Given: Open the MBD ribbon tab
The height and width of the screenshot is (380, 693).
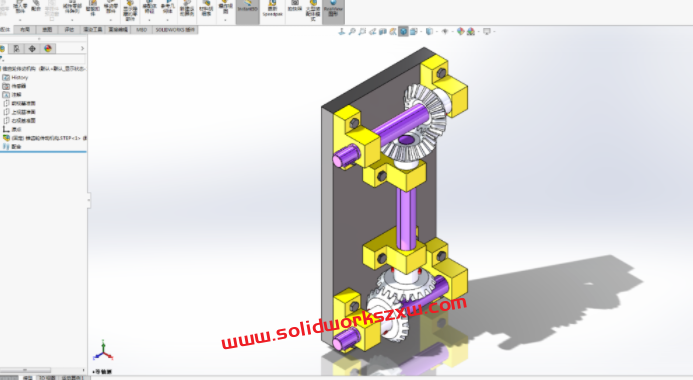Looking at the screenshot, I should pos(141,30).
